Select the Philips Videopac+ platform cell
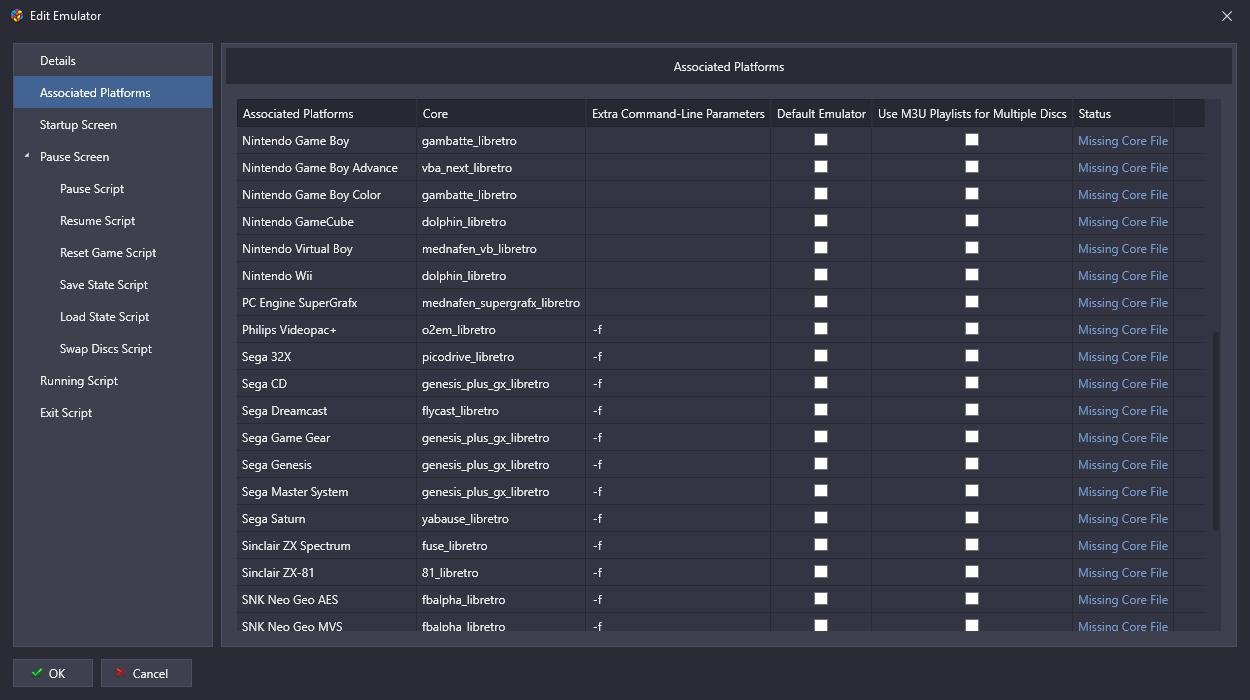 326,330
